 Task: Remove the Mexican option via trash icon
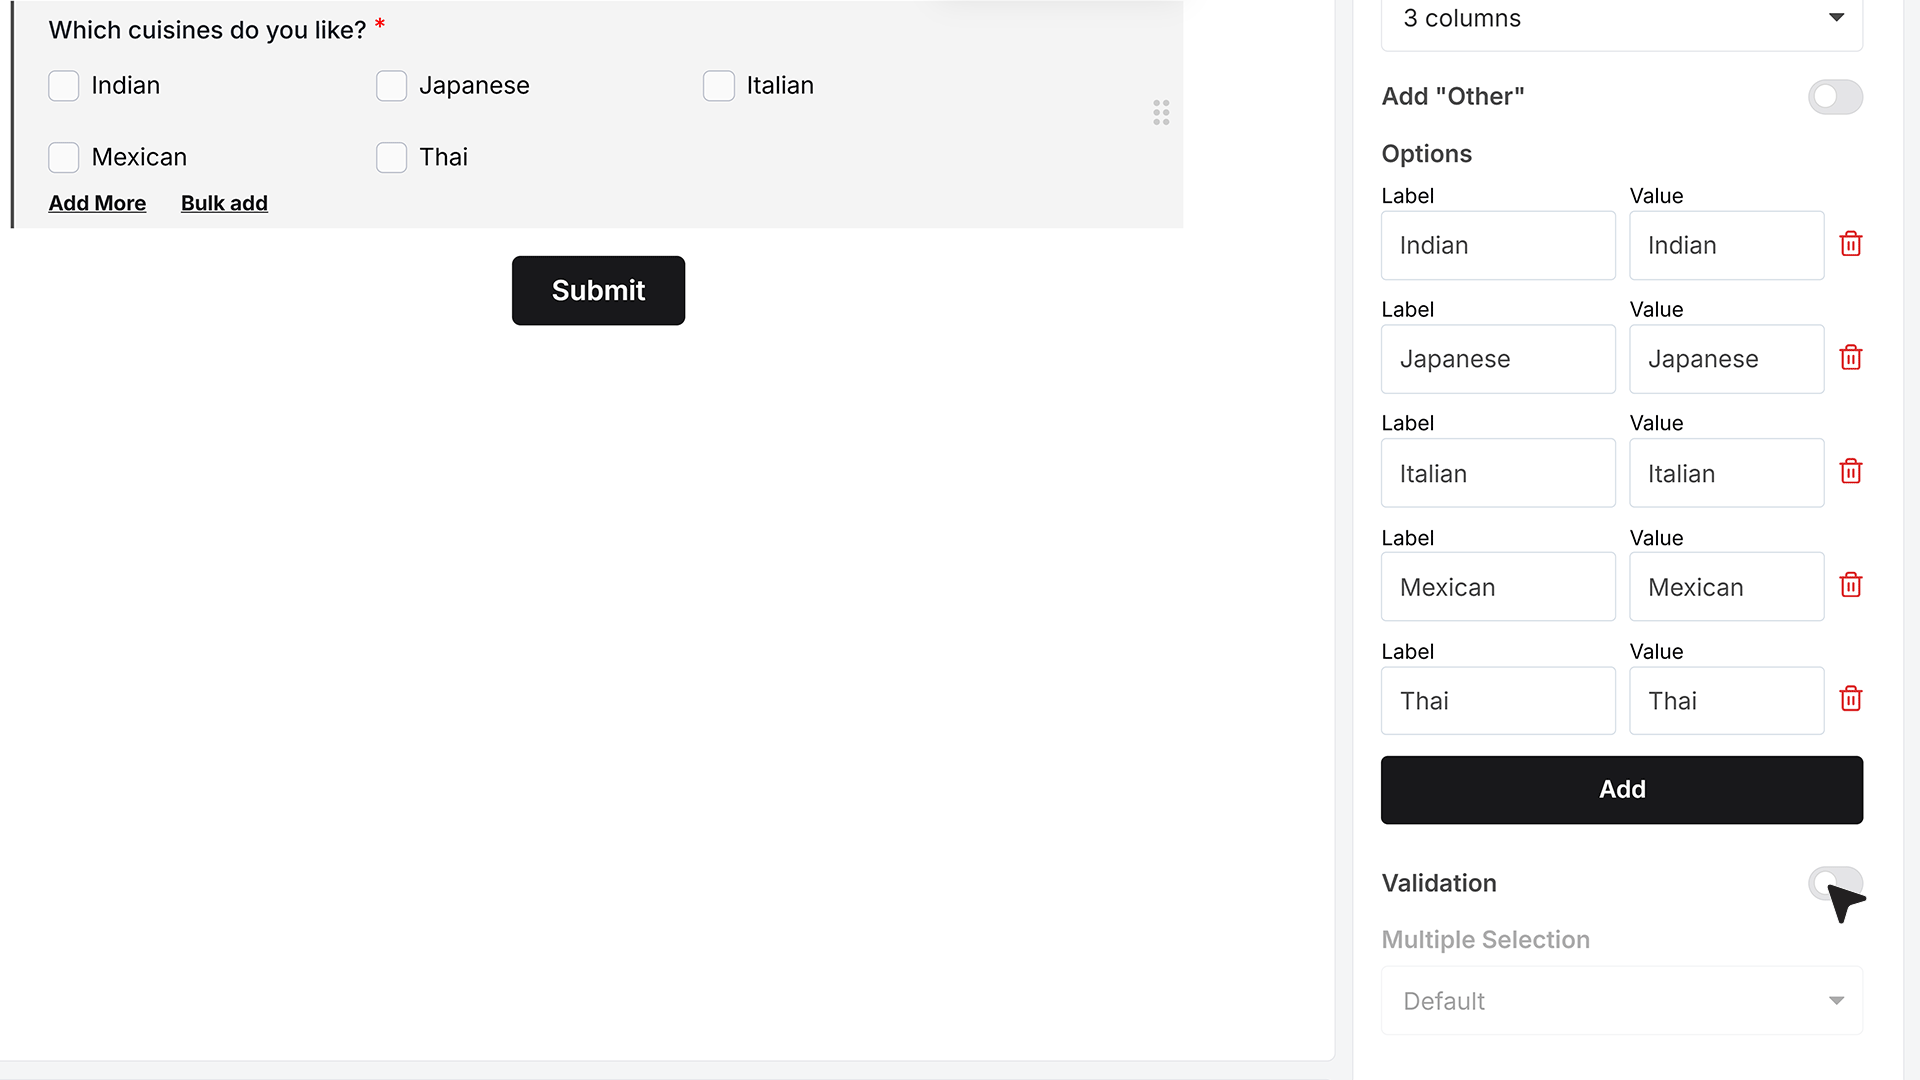(x=1851, y=585)
